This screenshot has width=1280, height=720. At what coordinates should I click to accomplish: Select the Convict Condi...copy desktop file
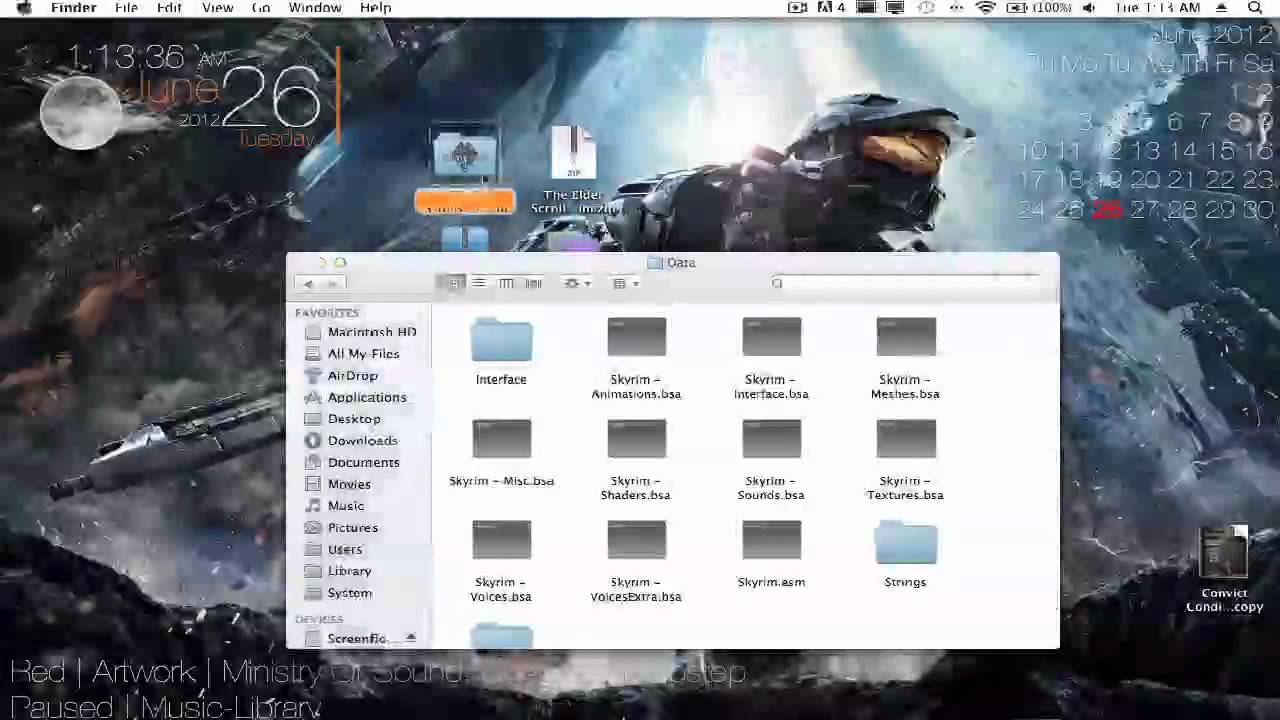tap(1225, 552)
